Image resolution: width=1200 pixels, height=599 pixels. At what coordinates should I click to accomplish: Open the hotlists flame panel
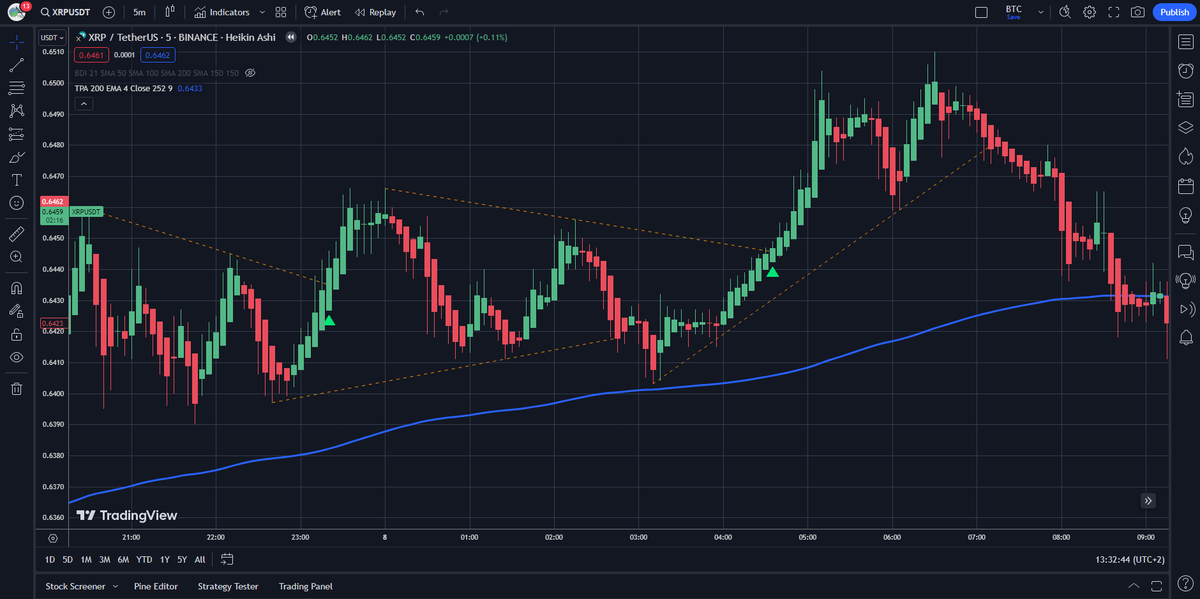click(x=1185, y=156)
